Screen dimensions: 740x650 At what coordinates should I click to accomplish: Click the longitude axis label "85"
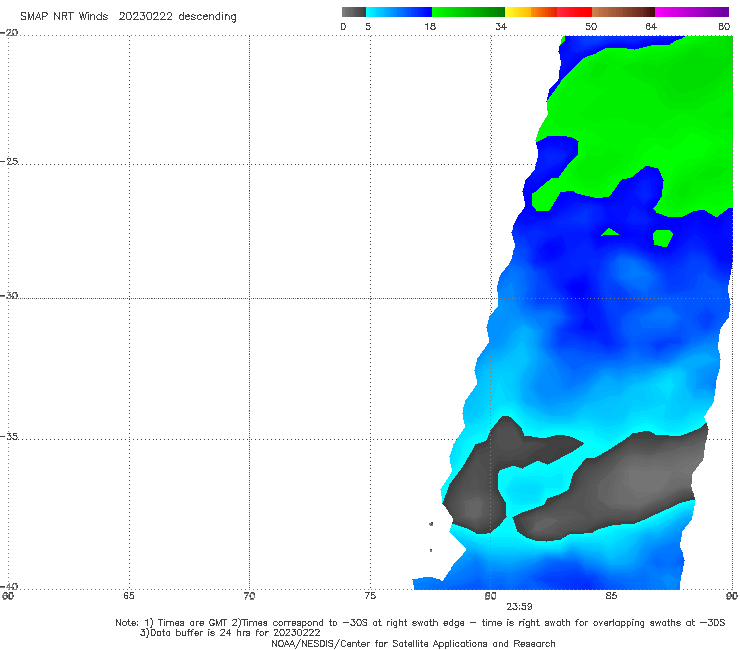(611, 596)
